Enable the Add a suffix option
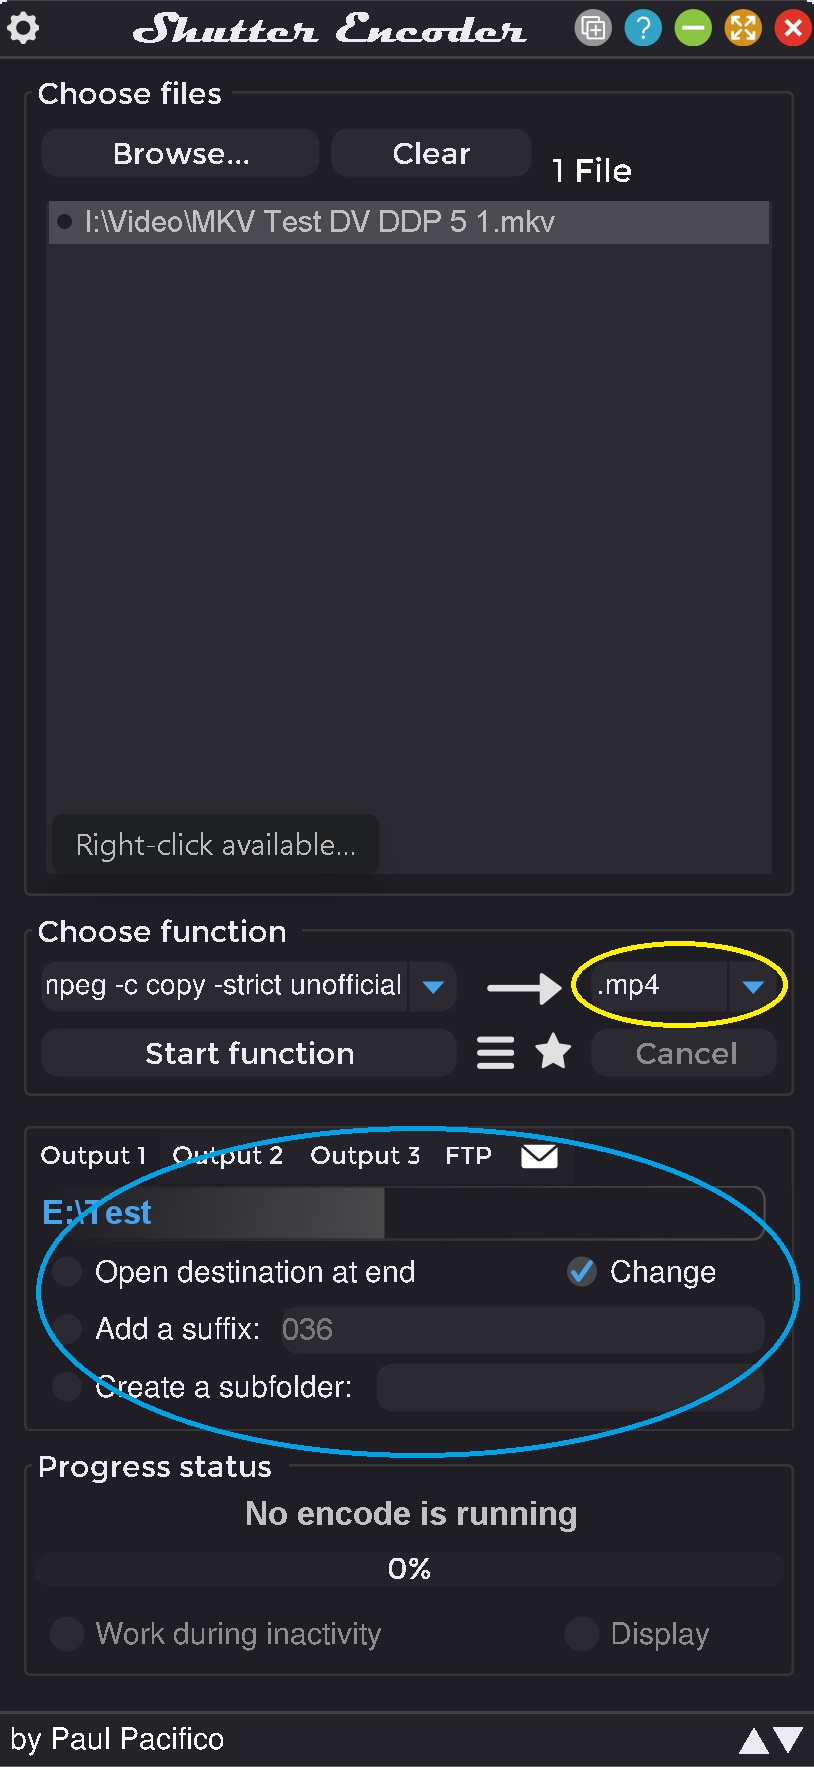 click(x=68, y=1329)
